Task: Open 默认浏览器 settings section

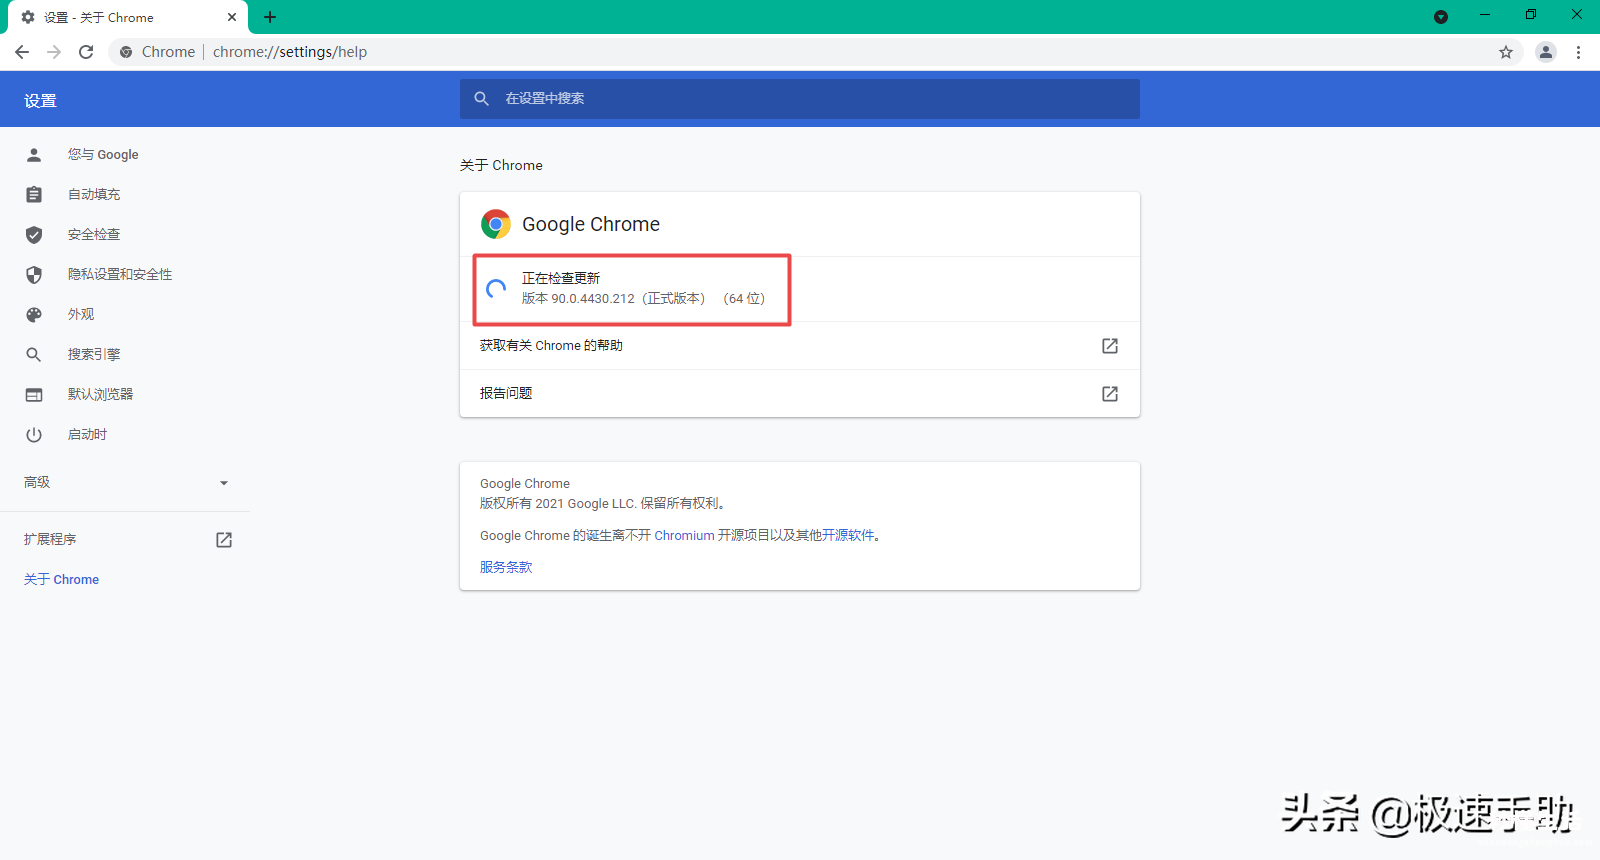Action: [x=100, y=395]
